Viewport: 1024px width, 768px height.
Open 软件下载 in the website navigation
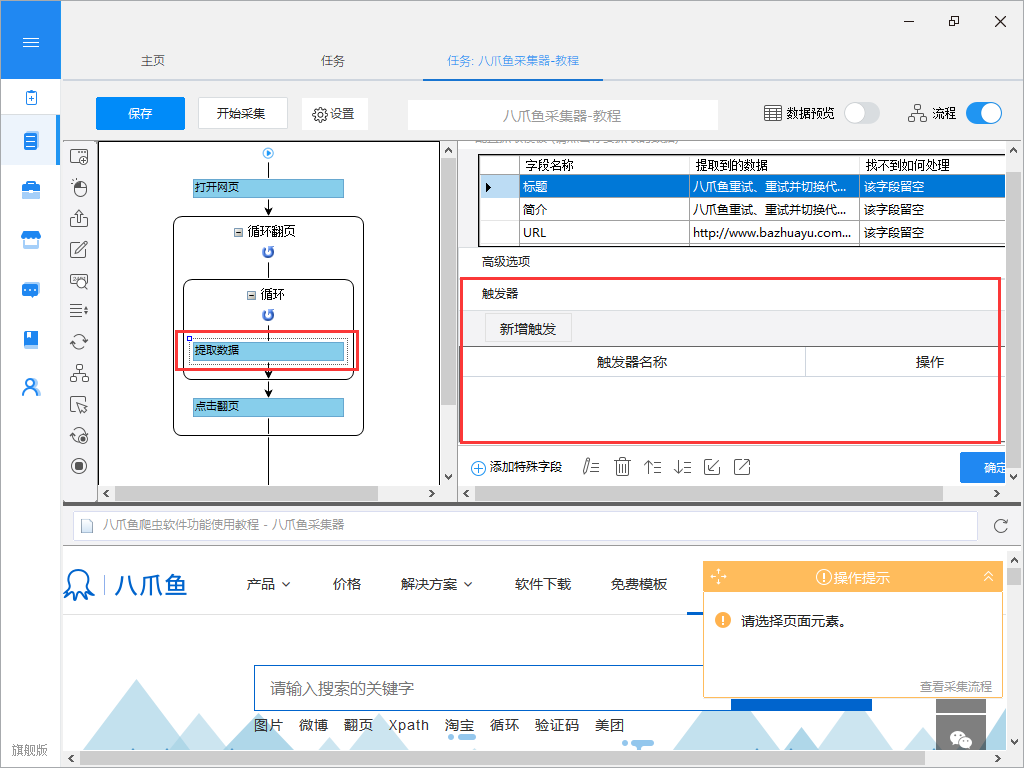click(543, 584)
